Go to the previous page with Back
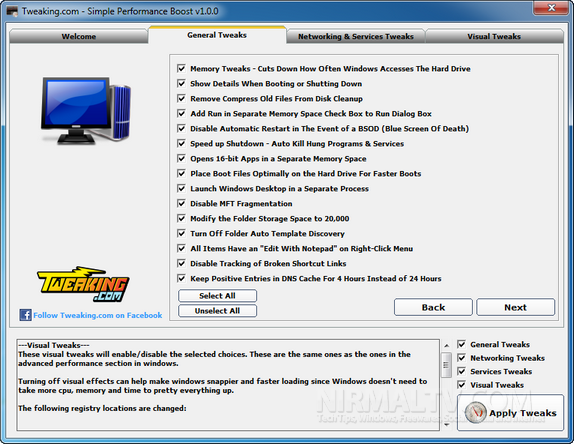This screenshot has height=444, width=574. (433, 307)
